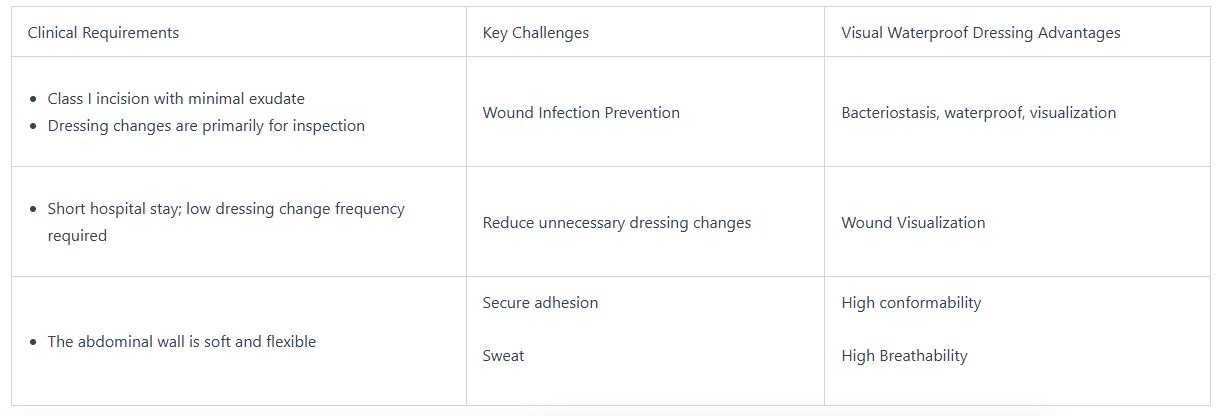The width and height of the screenshot is (1226, 416).
Task: Select 'Reduce unnecessary dressing changes' cell
Action: pos(616,223)
